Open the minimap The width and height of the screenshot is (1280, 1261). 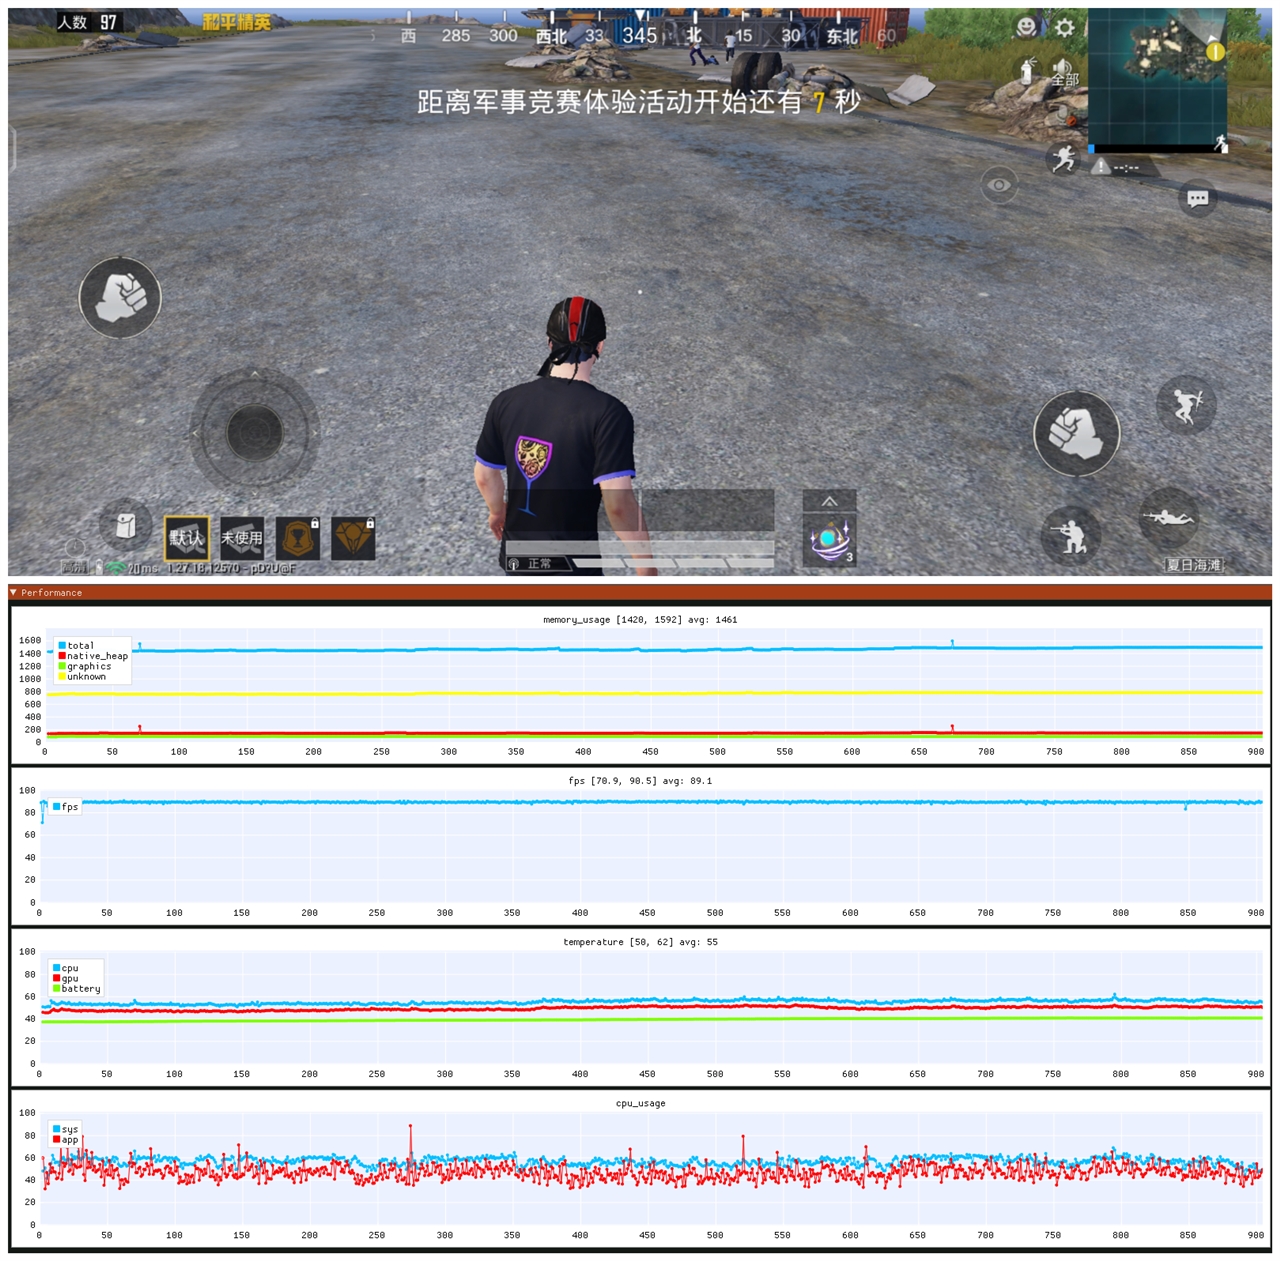pos(1158,80)
